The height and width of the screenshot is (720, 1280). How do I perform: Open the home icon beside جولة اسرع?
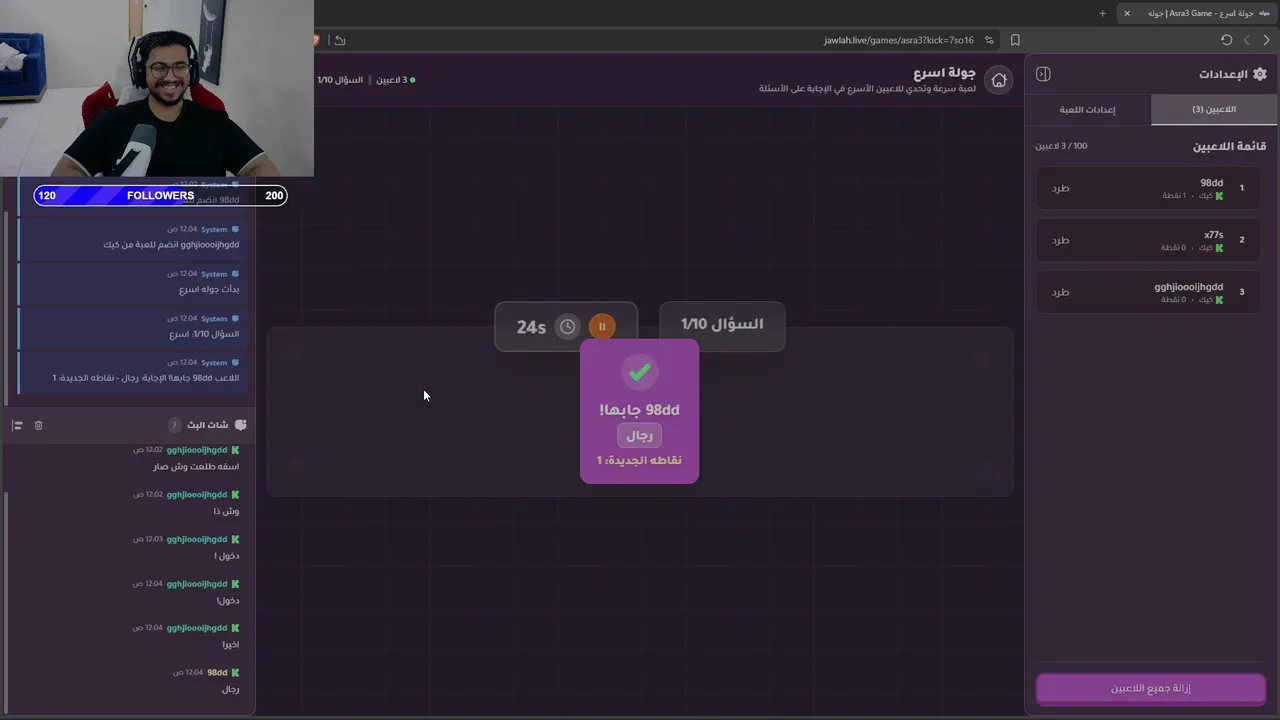point(998,80)
